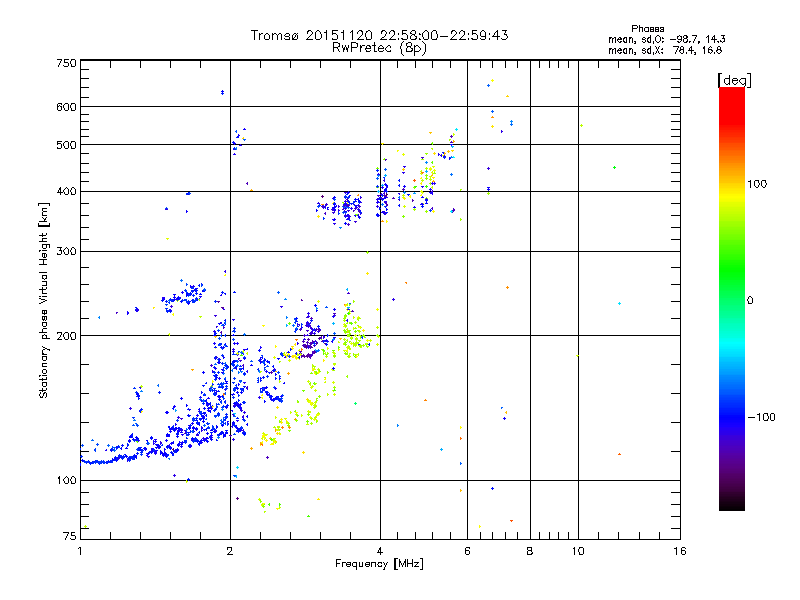This screenshot has width=800, height=600.
Task: Click the y-axis tick label '400'
Action: [66, 191]
